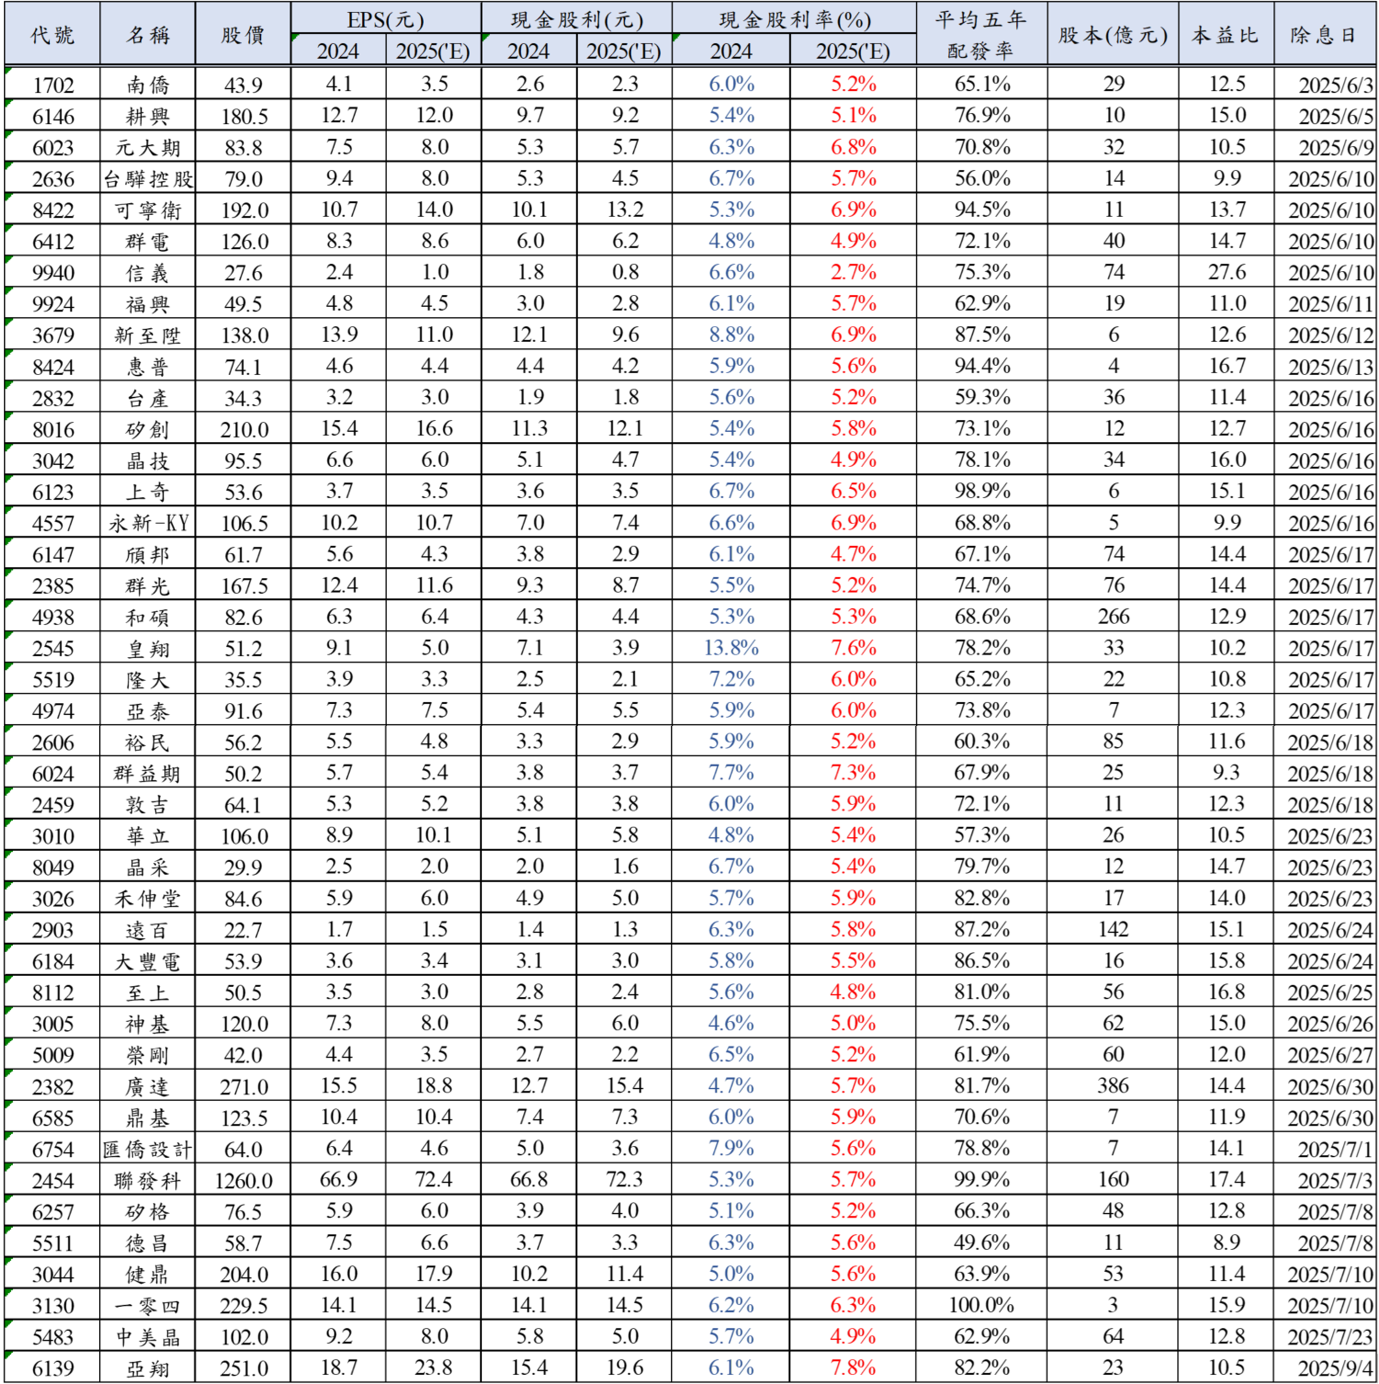Click the 386 share capital cell
1379x1384 pixels.
click(1113, 1086)
